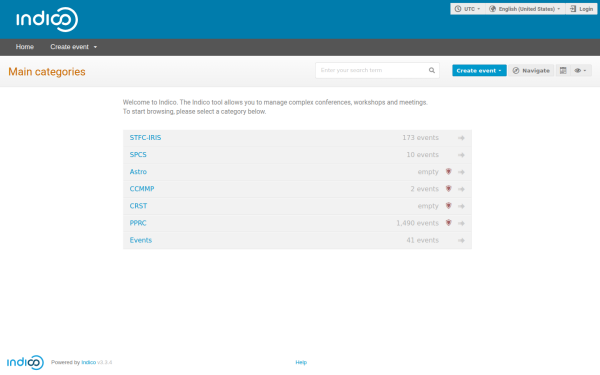Click the Main categories heading
This screenshot has width=600, height=375.
pos(47,72)
